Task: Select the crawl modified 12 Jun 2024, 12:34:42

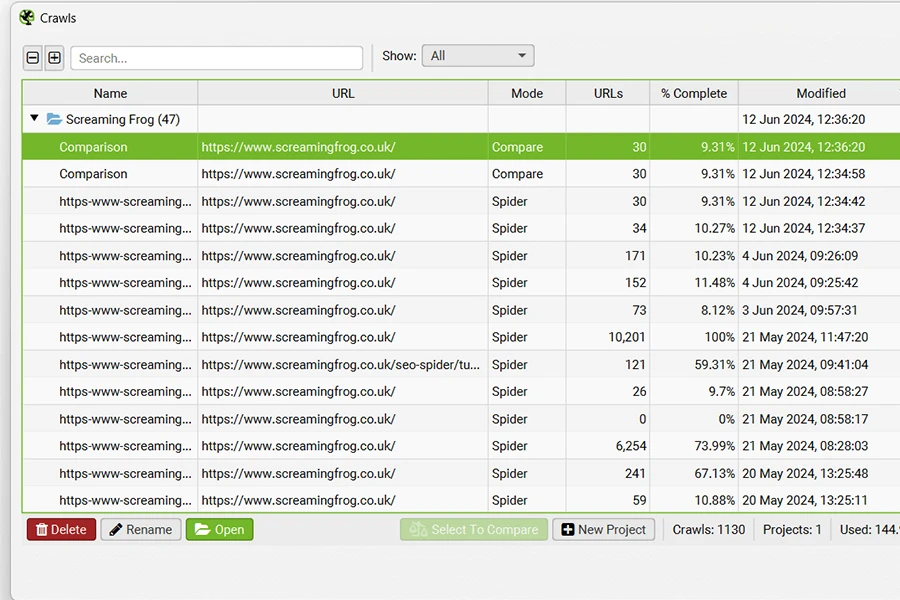Action: click(461, 202)
